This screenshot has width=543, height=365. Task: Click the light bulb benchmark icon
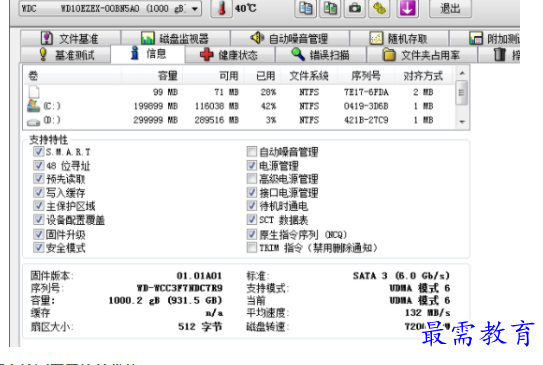pyautogui.click(x=43, y=55)
